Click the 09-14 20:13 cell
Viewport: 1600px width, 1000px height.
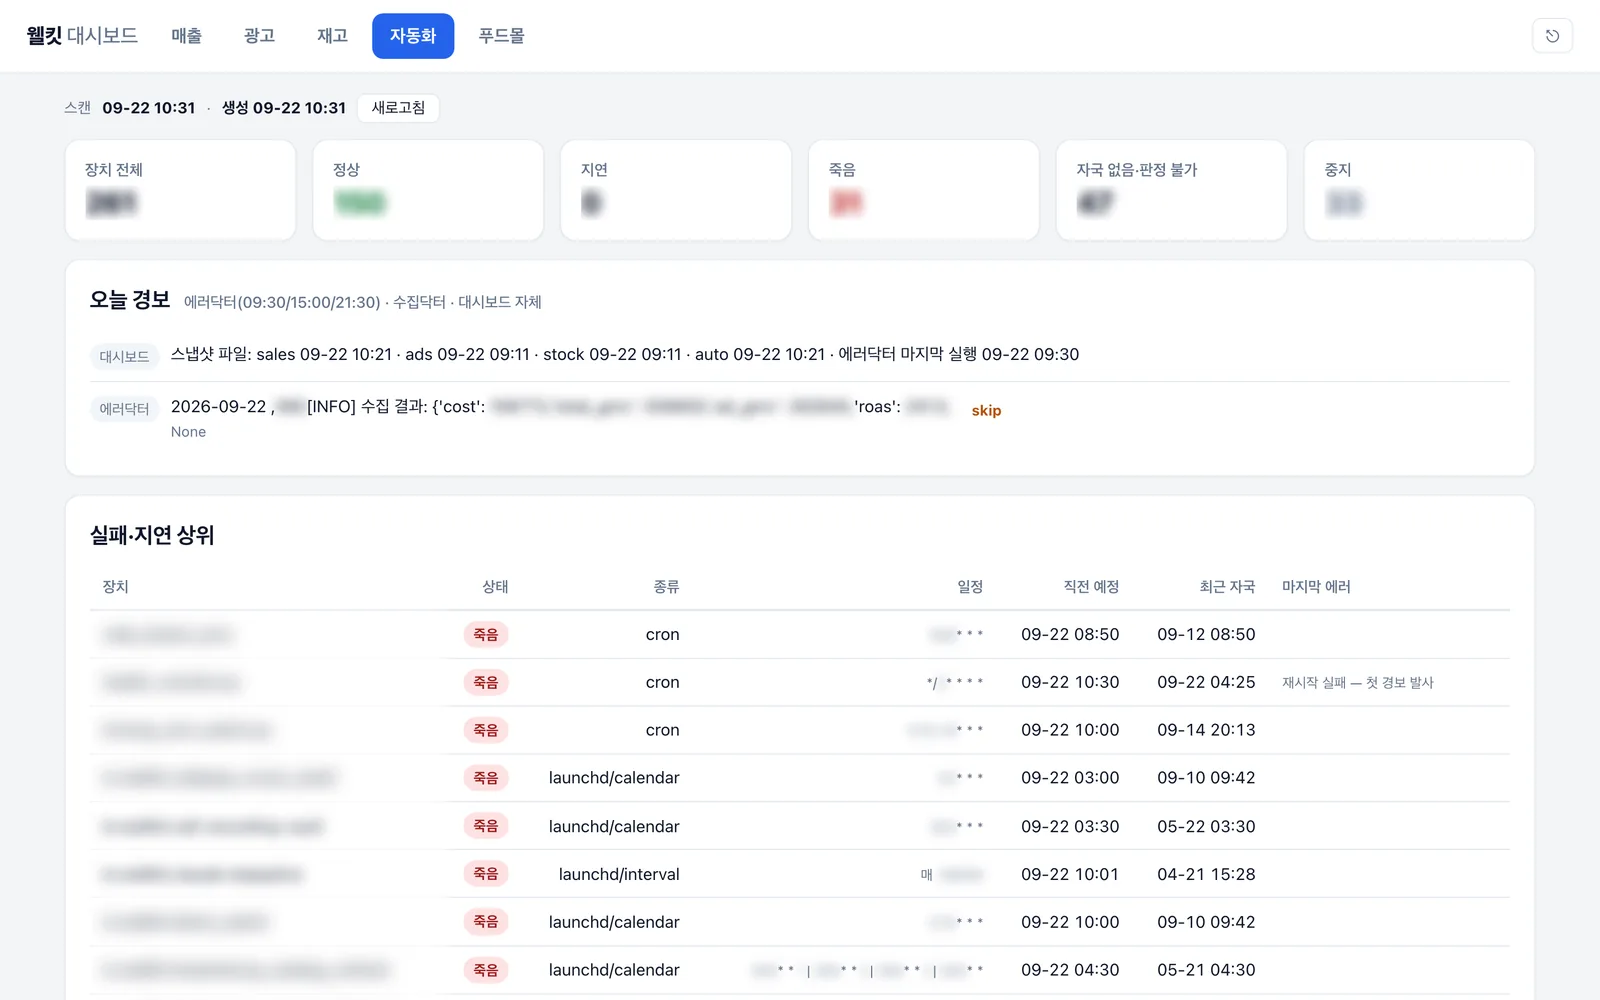click(x=1206, y=730)
